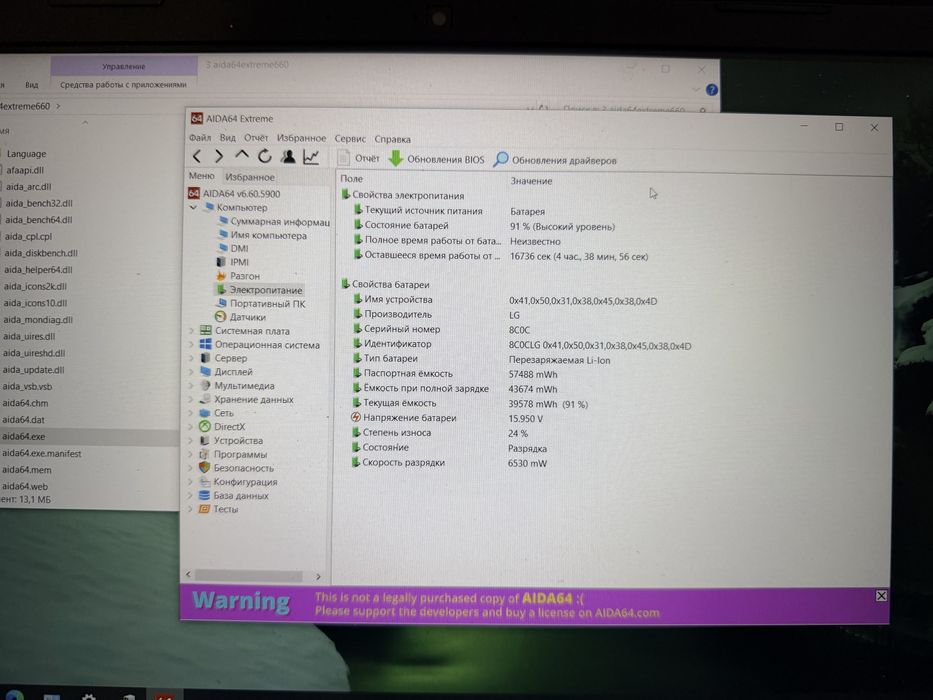Refresh using the circular arrow icon

[x=265, y=156]
